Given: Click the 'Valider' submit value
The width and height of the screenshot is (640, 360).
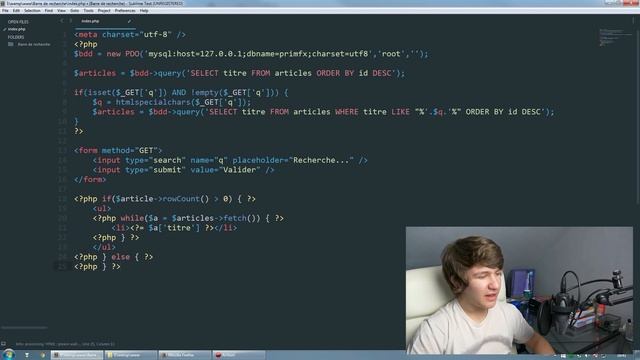Looking at the screenshot, I should pyautogui.click(x=240, y=170).
